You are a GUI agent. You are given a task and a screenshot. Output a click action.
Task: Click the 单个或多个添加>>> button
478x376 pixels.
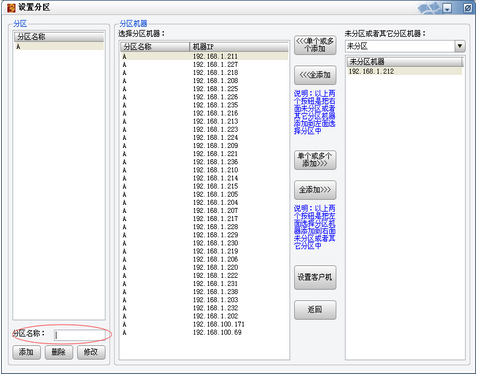tap(315, 160)
